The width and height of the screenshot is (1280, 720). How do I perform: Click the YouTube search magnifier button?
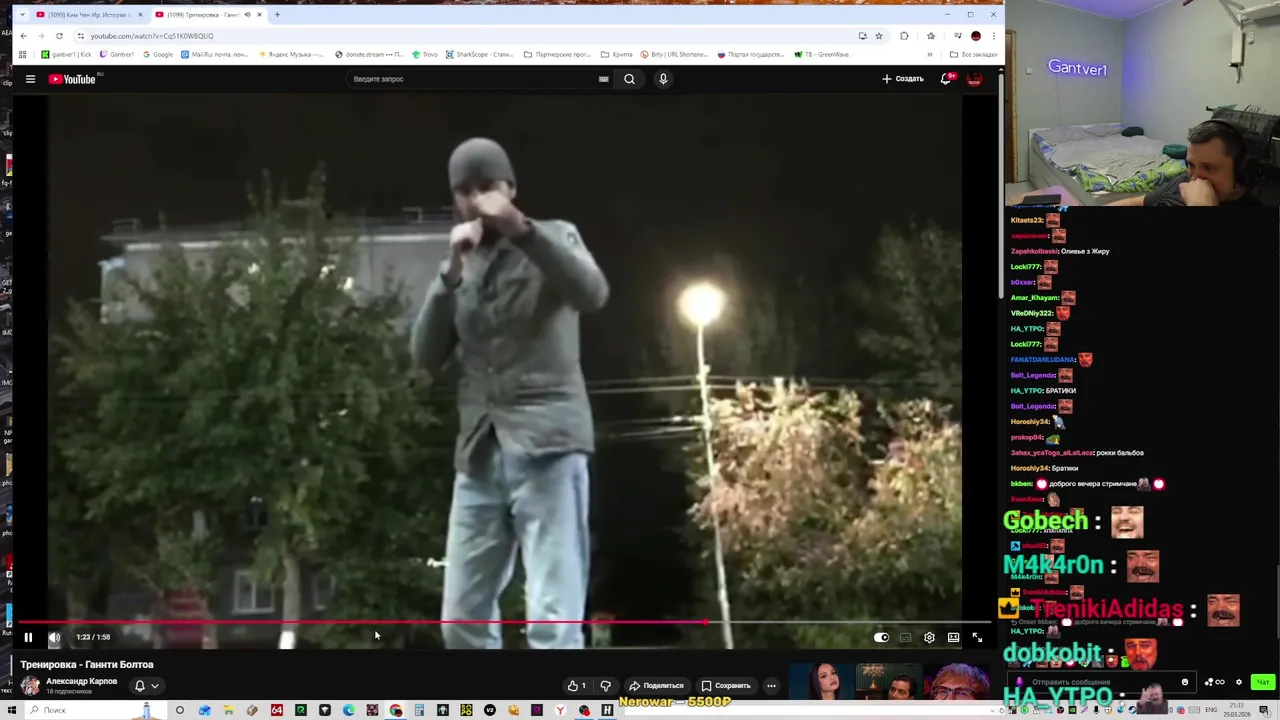[629, 79]
